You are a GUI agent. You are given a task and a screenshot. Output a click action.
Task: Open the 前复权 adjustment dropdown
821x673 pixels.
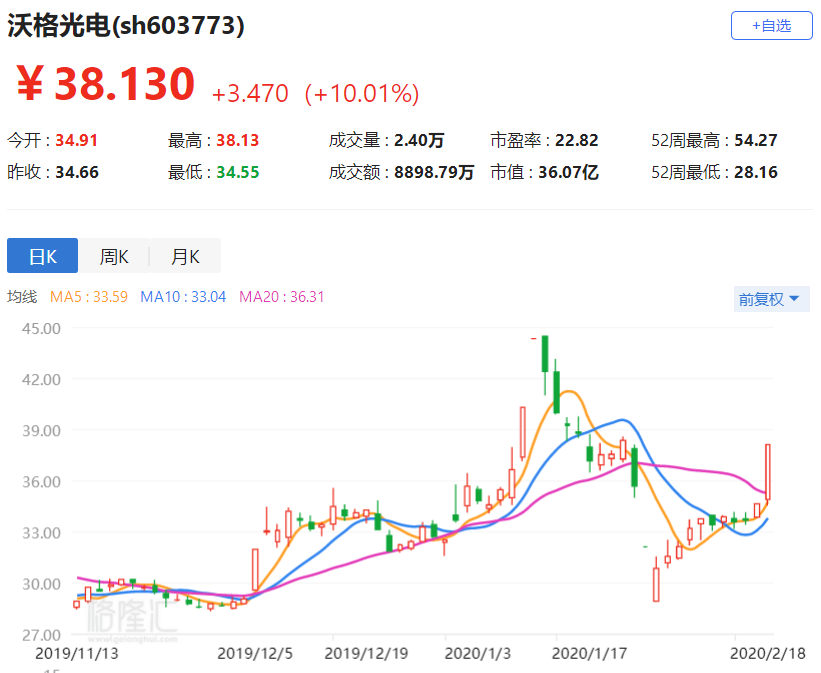[771, 299]
